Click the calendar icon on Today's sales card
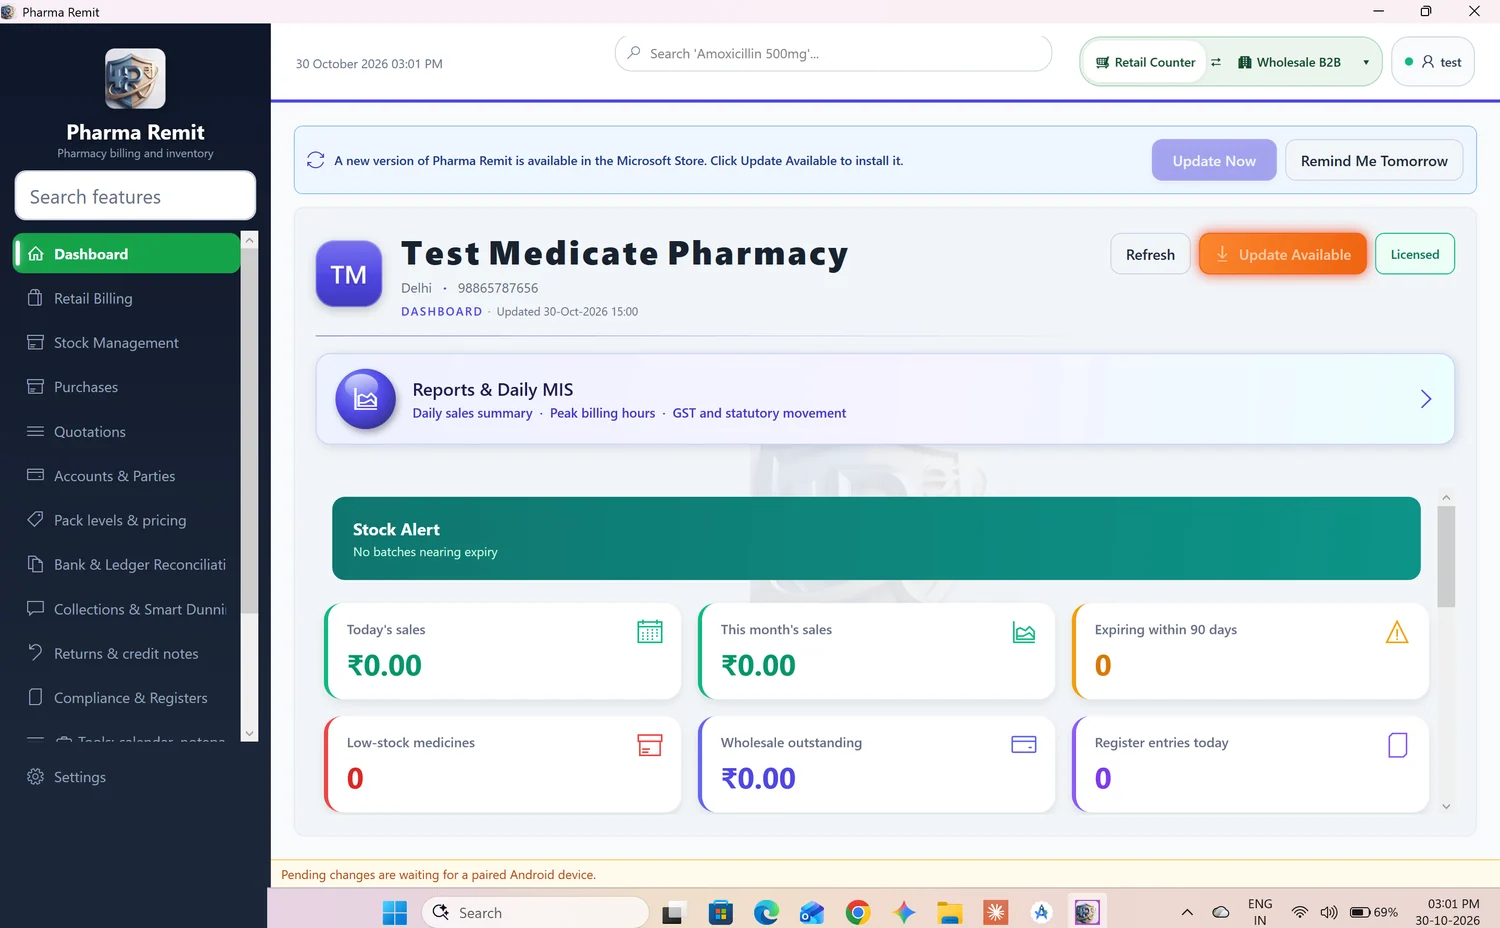This screenshot has height=928, width=1500. click(650, 632)
